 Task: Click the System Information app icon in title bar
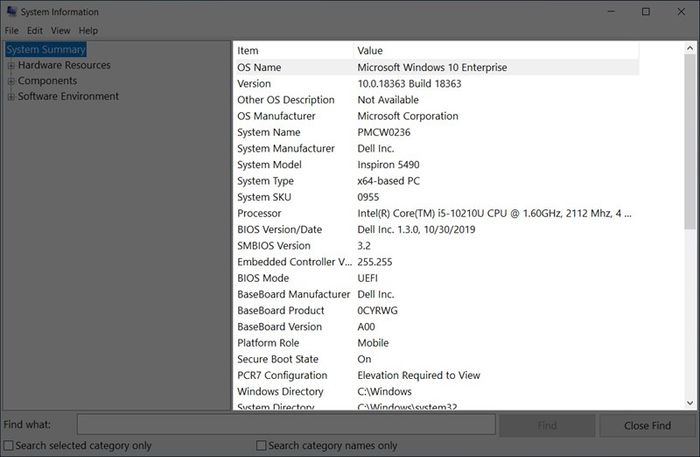point(12,11)
